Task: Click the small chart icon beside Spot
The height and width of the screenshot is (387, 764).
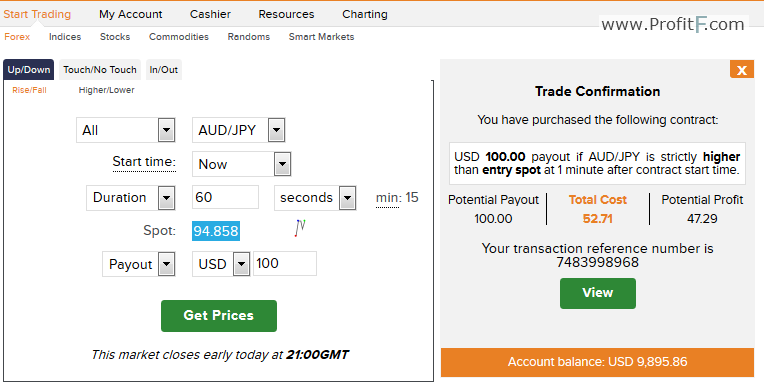Action: click(300, 228)
